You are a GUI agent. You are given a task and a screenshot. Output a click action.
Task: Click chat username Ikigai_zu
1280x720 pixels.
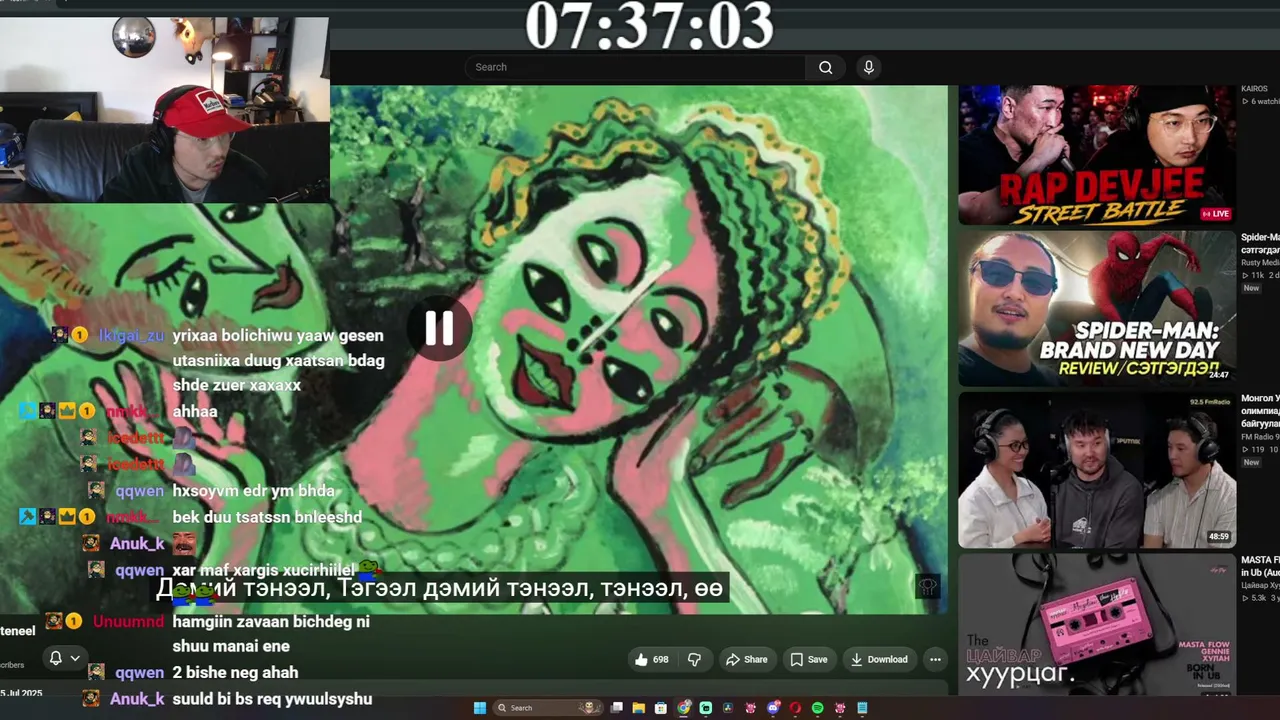131,335
